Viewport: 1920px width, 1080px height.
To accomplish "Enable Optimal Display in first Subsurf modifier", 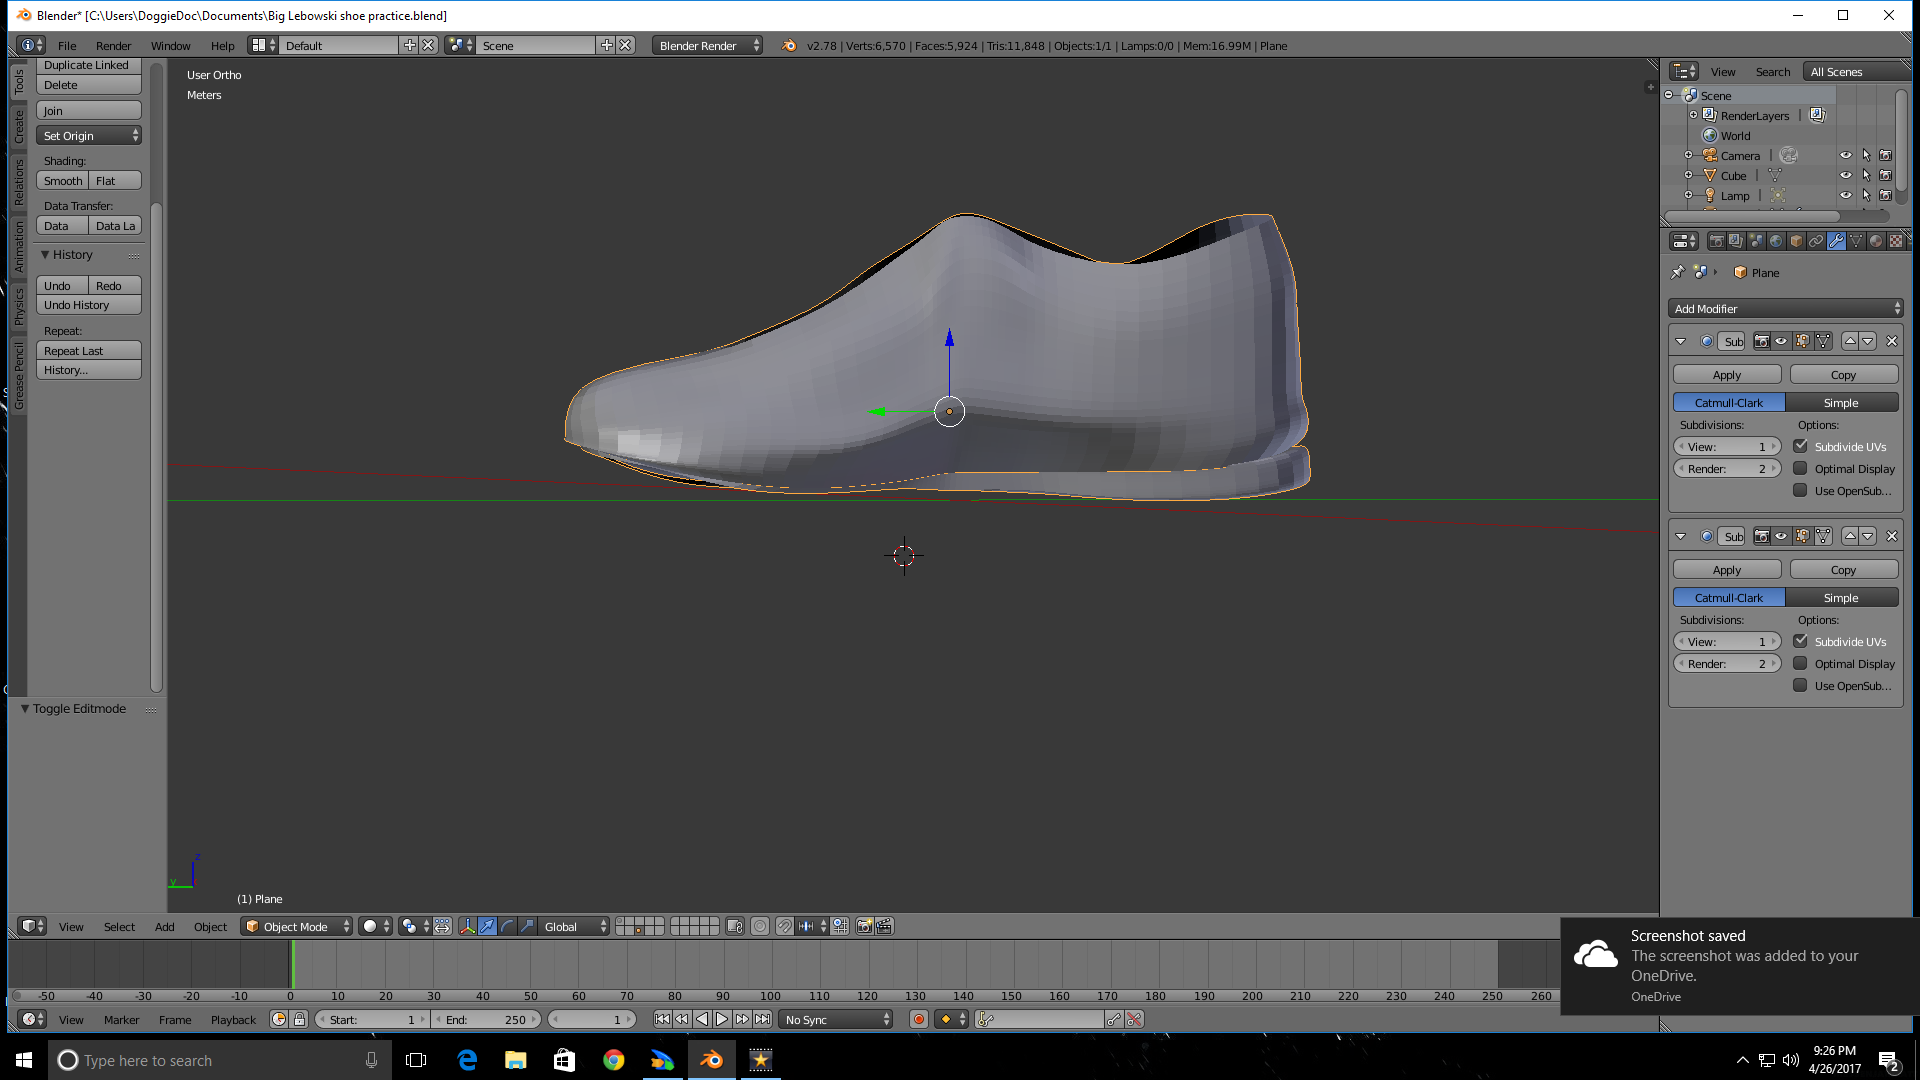I will (1800, 468).
